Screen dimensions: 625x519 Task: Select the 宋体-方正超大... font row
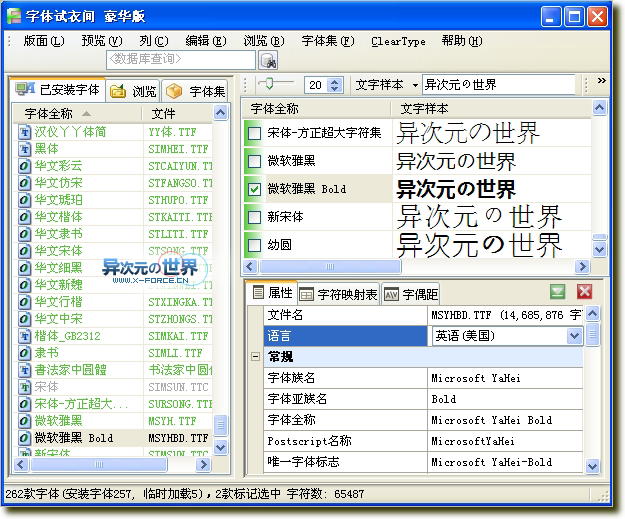click(113, 404)
